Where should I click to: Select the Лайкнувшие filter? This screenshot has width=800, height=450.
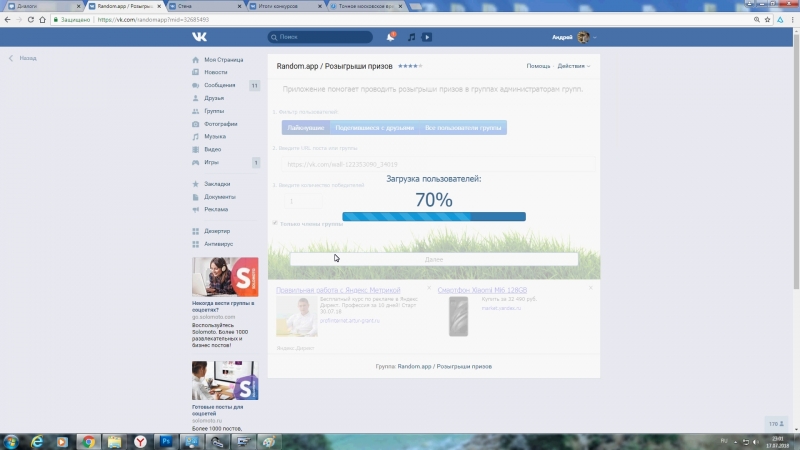coord(306,128)
